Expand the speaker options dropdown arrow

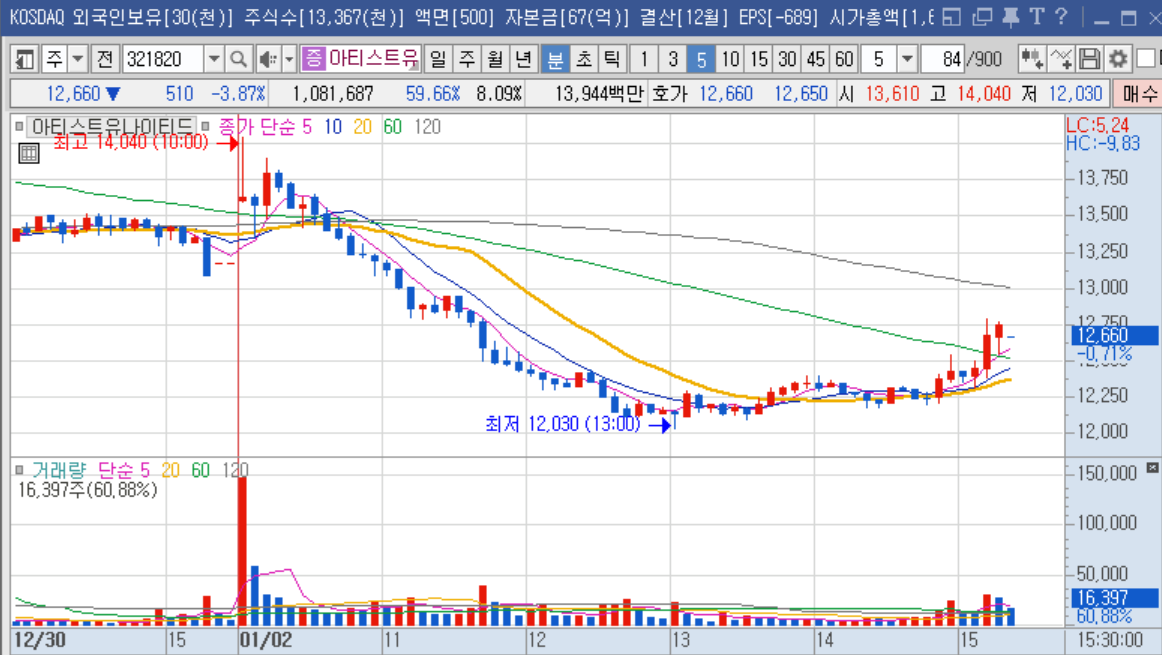coord(289,59)
